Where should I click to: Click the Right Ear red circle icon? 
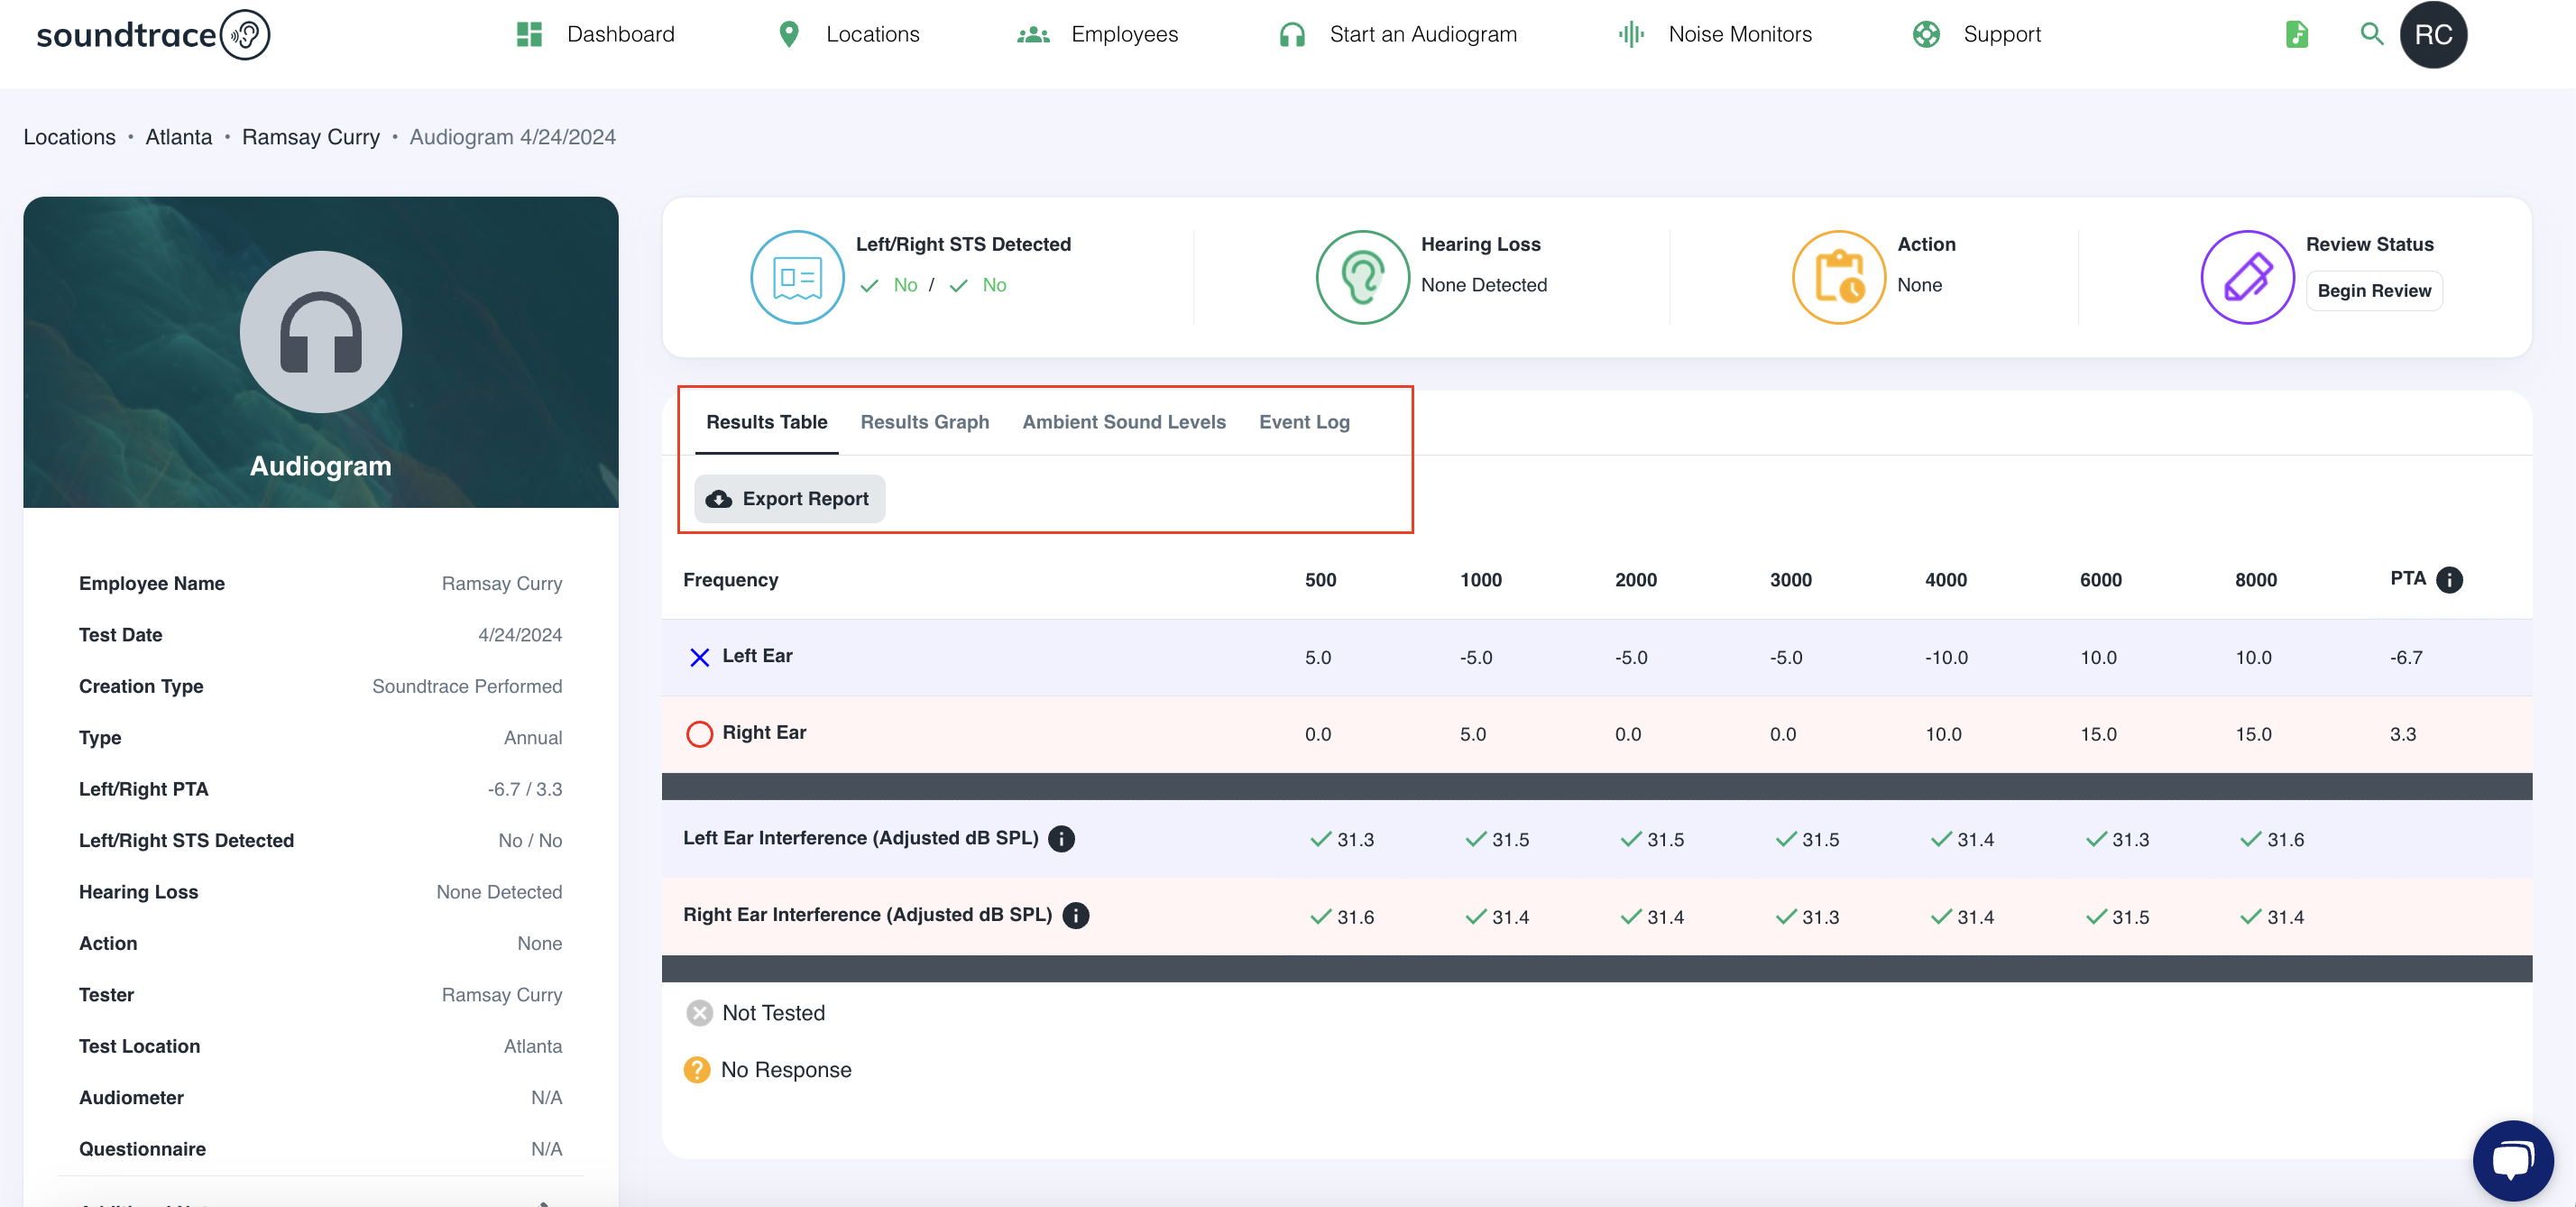tap(700, 734)
